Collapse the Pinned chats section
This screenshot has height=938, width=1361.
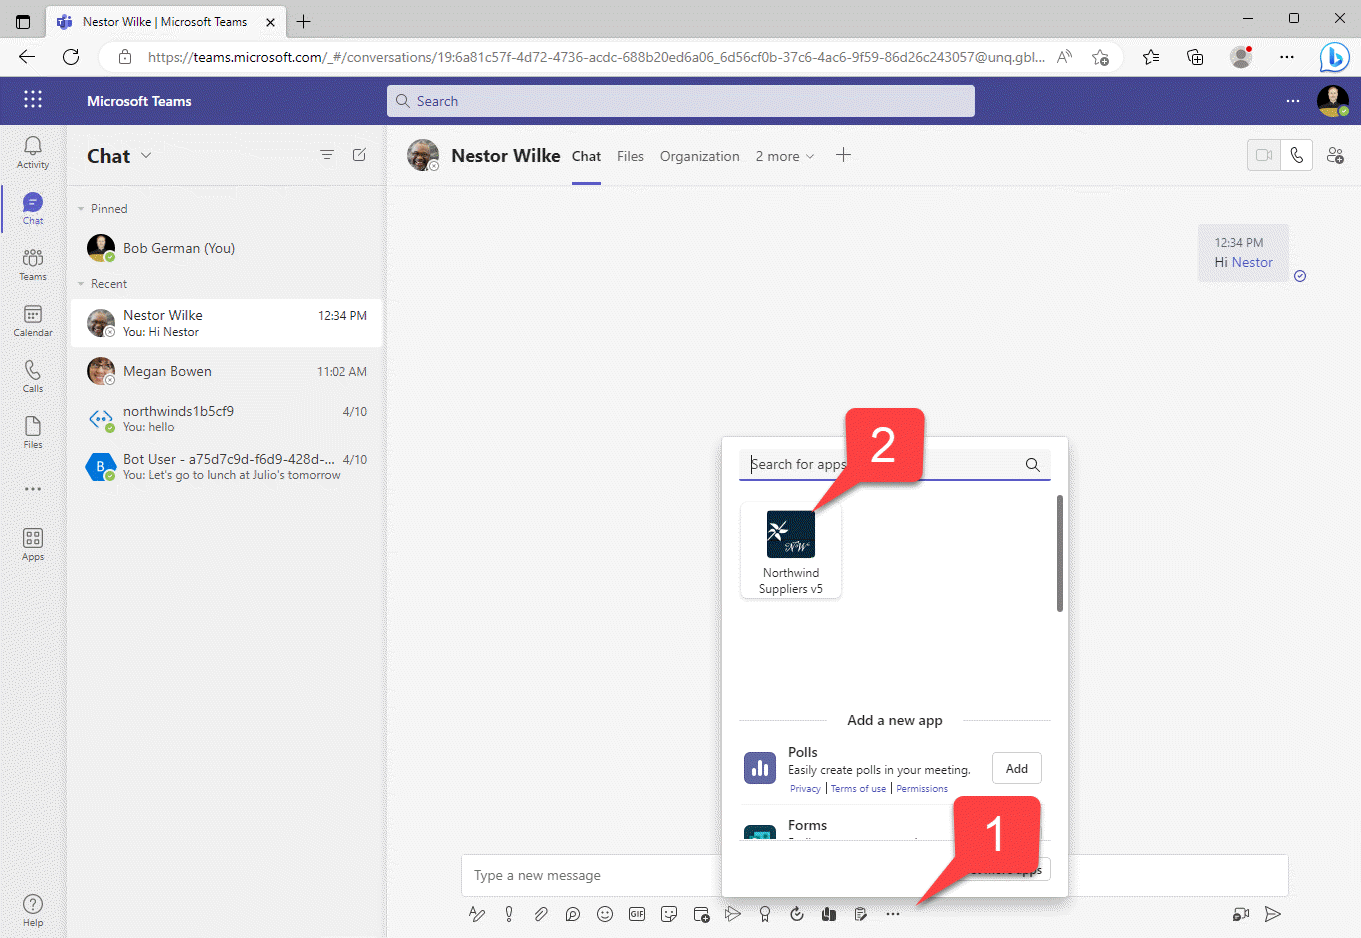point(81,209)
